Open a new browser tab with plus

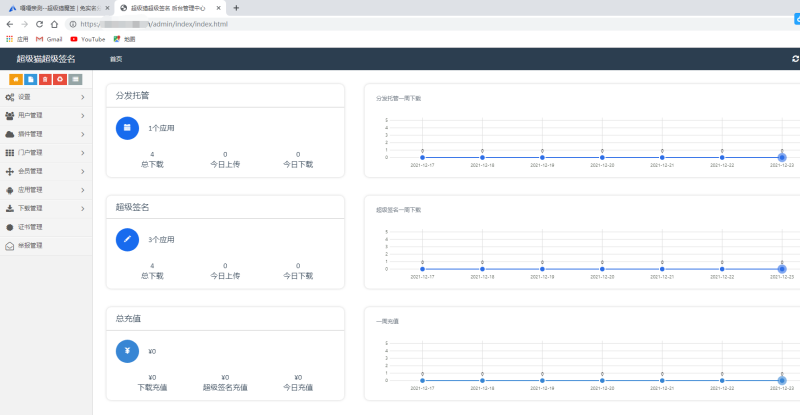tap(236, 8)
